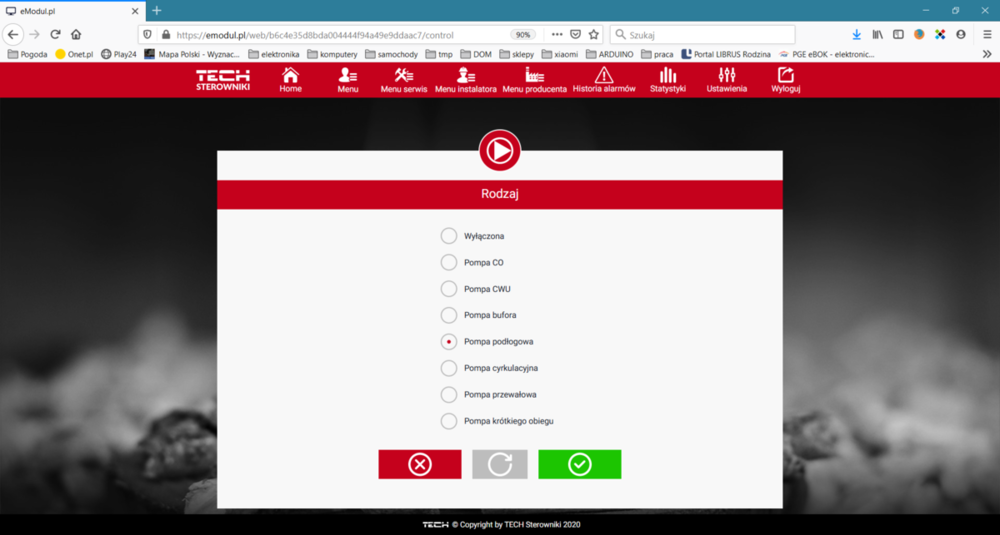Screen dimensions: 1000x535
Task: Expand the bookmarks overflow chevron
Action: tap(986, 54)
